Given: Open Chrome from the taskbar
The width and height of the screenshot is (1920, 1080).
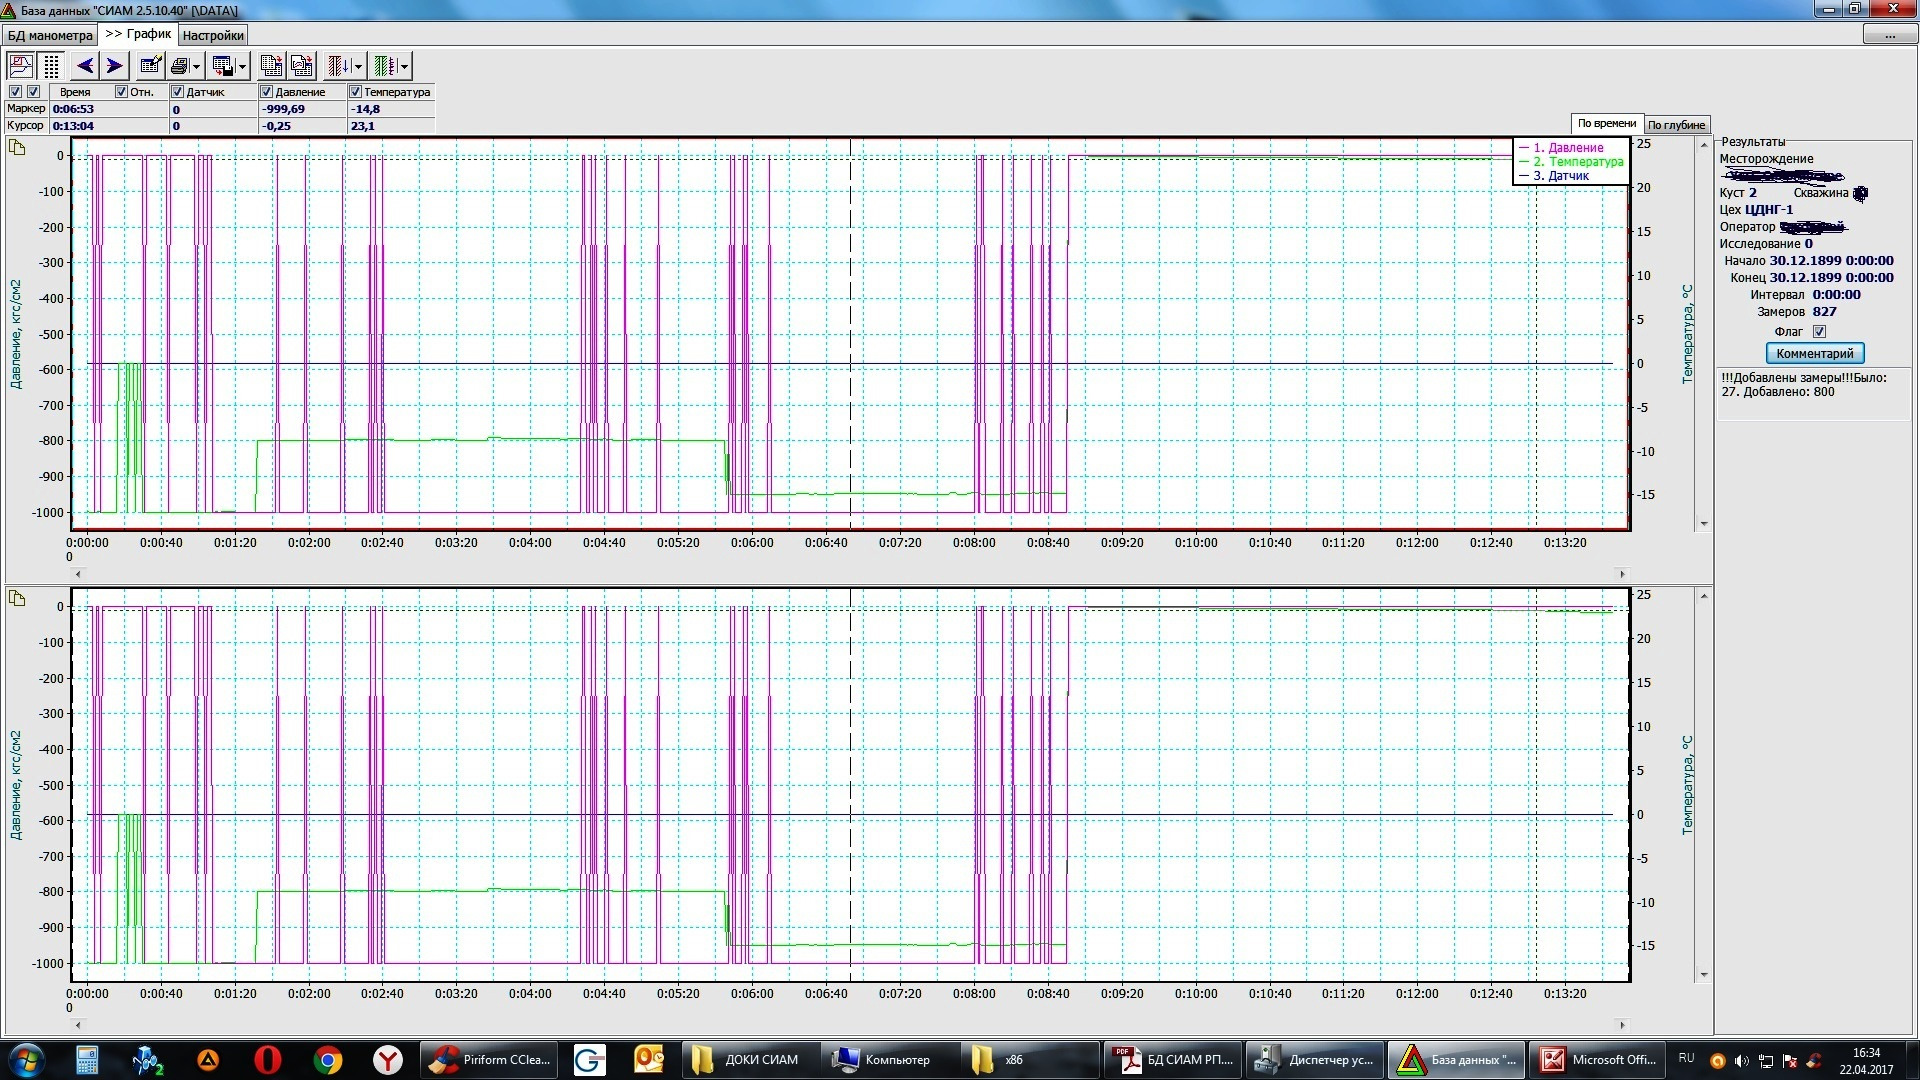Looking at the screenshot, I should [327, 1060].
